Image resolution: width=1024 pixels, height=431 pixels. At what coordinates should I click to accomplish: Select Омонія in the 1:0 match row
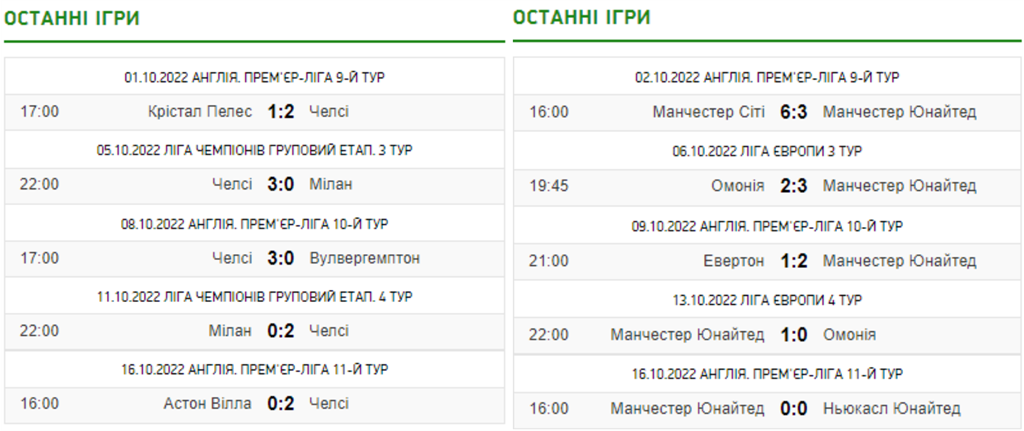849,334
